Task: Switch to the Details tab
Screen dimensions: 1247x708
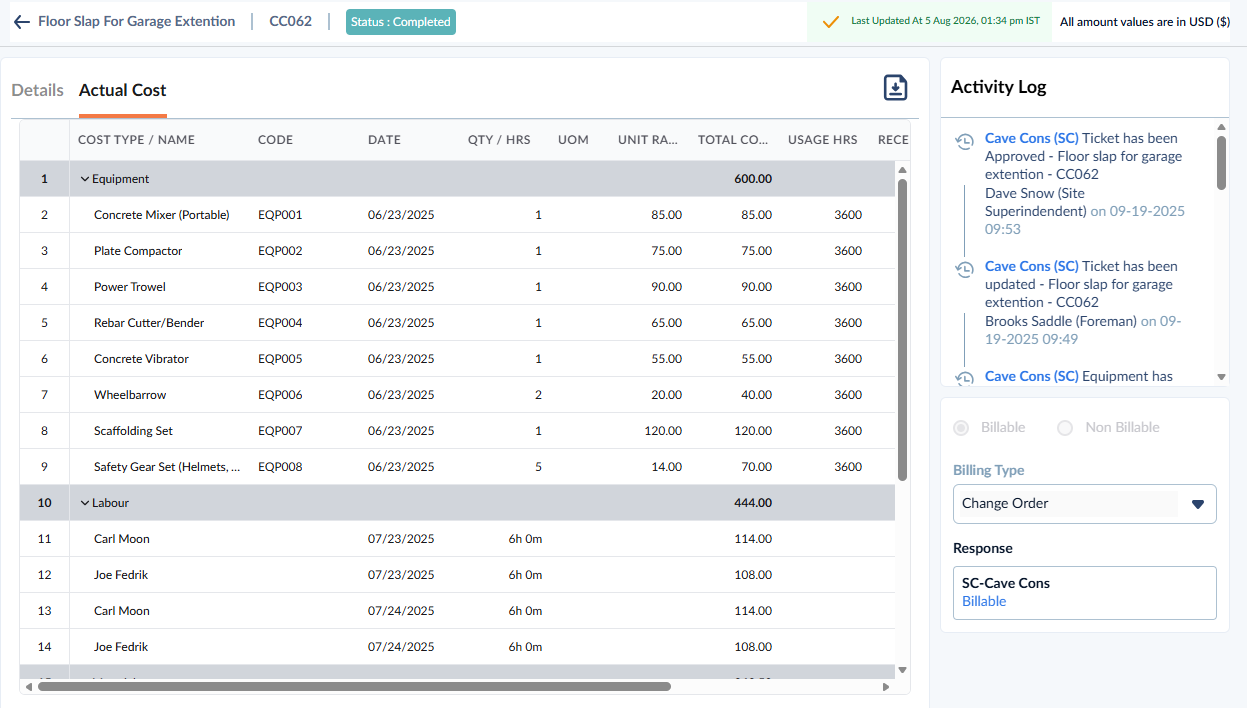Action: (x=38, y=90)
